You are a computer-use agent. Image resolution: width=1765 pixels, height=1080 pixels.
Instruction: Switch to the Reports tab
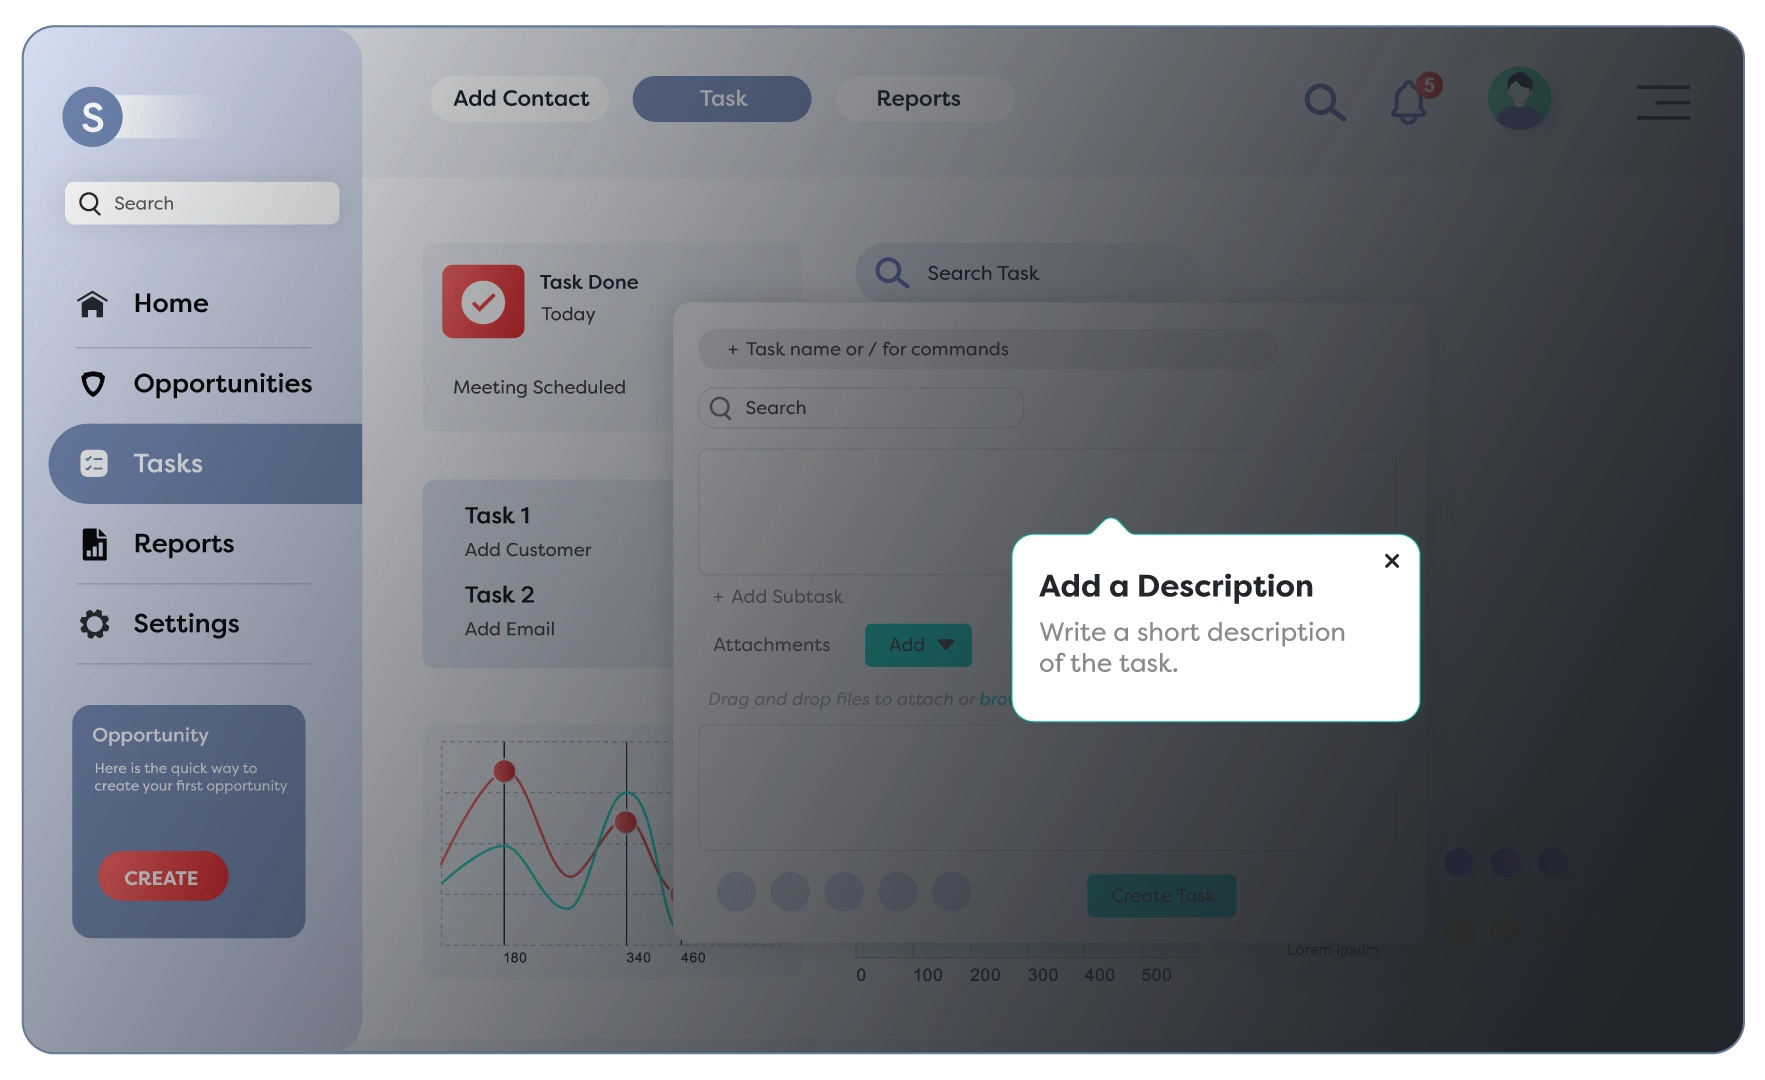pyautogui.click(x=918, y=98)
